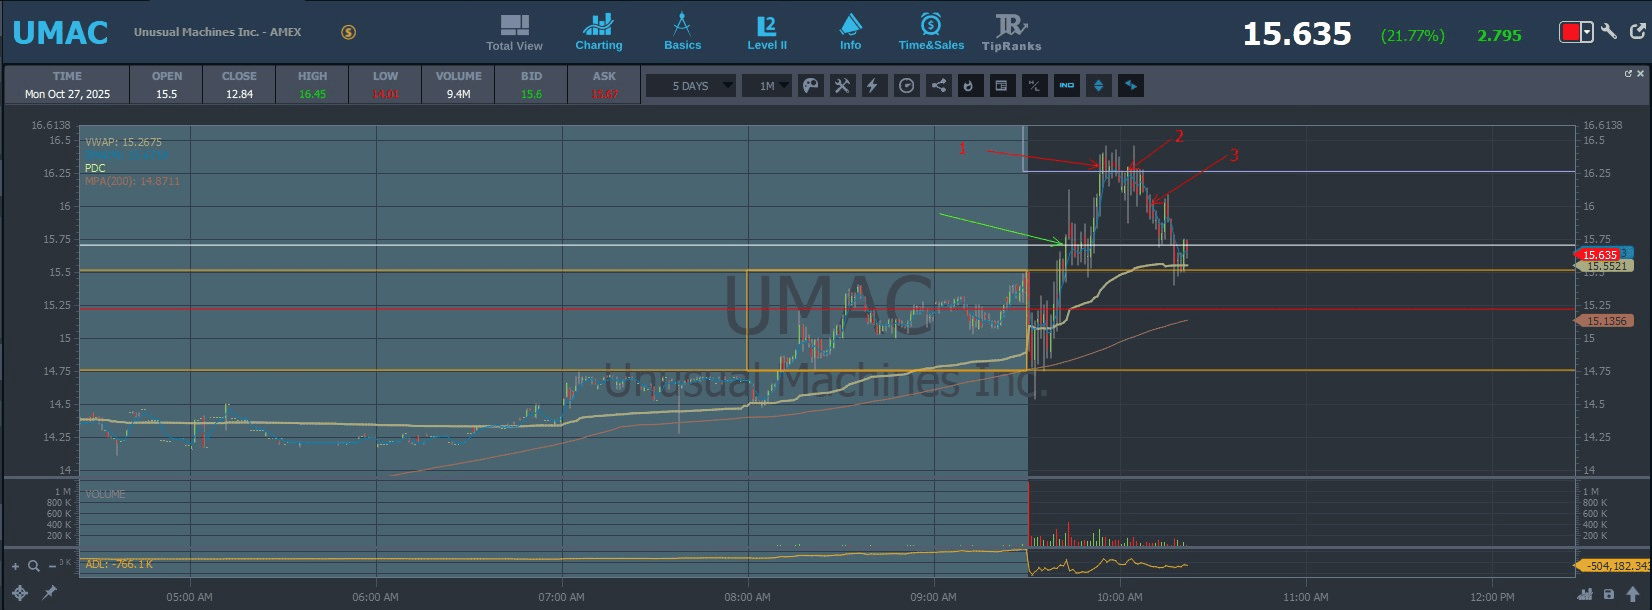The height and width of the screenshot is (610, 1652).
Task: Click the OPEN 15.5 quote cell
Action: point(167,85)
